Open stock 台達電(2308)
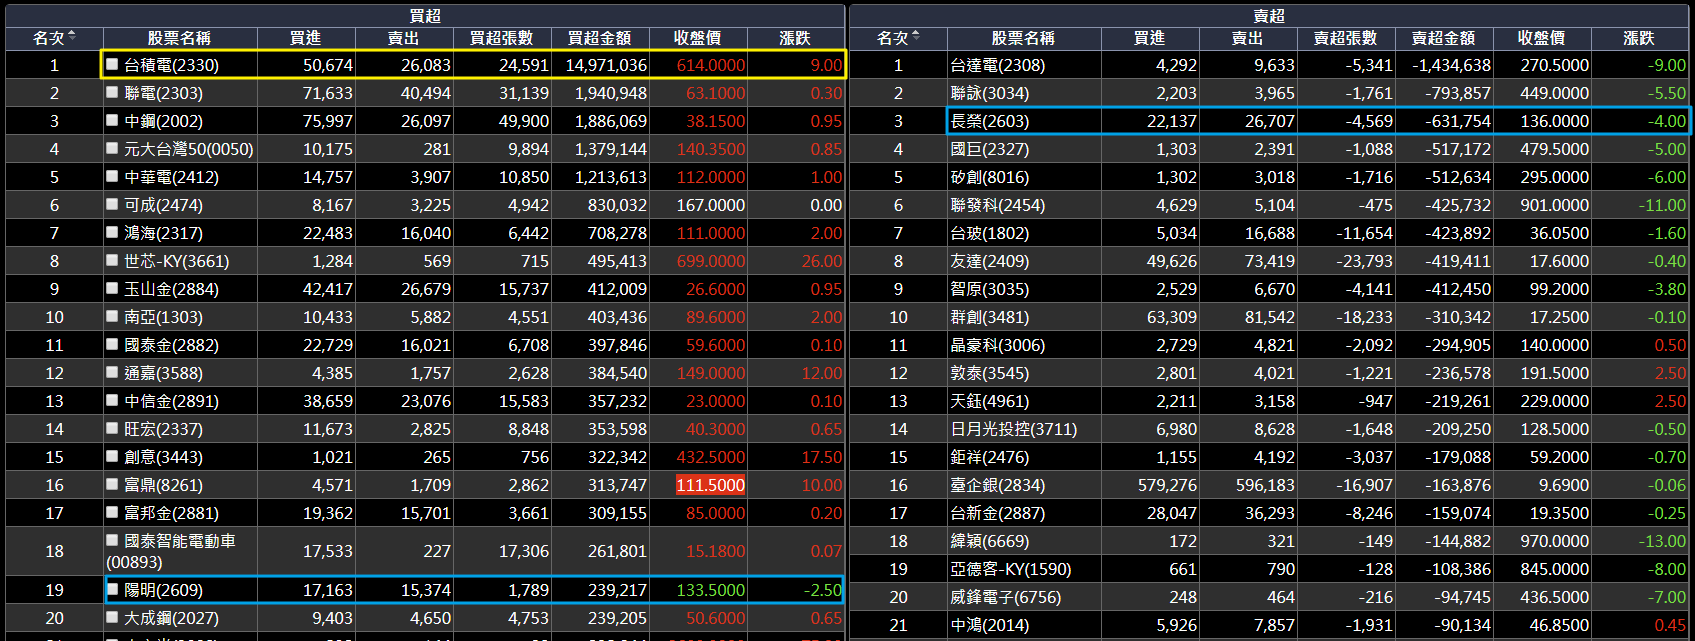 coord(997,65)
